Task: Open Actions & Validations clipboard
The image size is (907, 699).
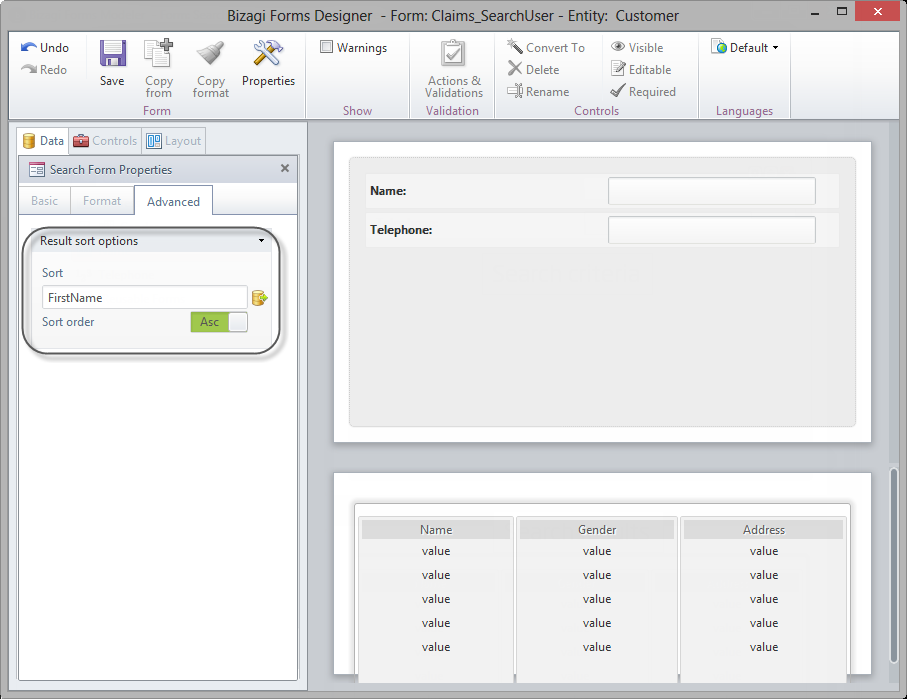Action: 454,53
